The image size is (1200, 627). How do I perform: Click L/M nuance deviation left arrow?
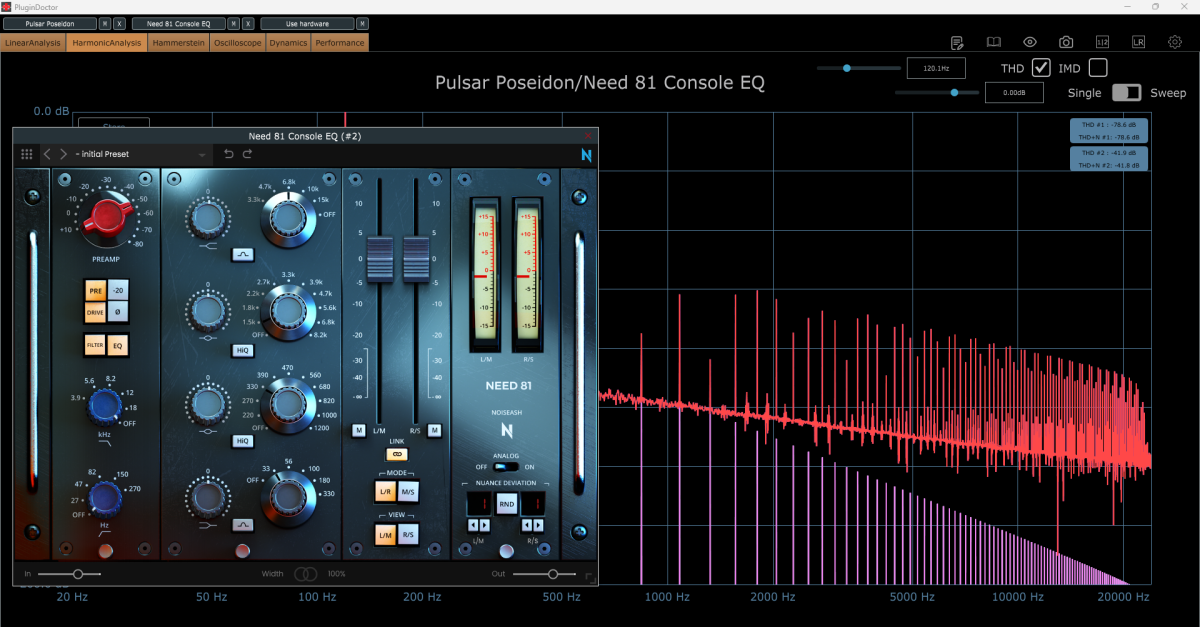tap(473, 525)
